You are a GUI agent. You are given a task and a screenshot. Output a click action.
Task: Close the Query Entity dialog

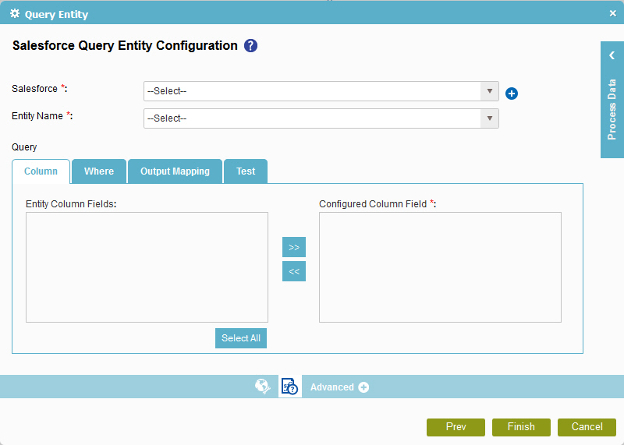(612, 13)
